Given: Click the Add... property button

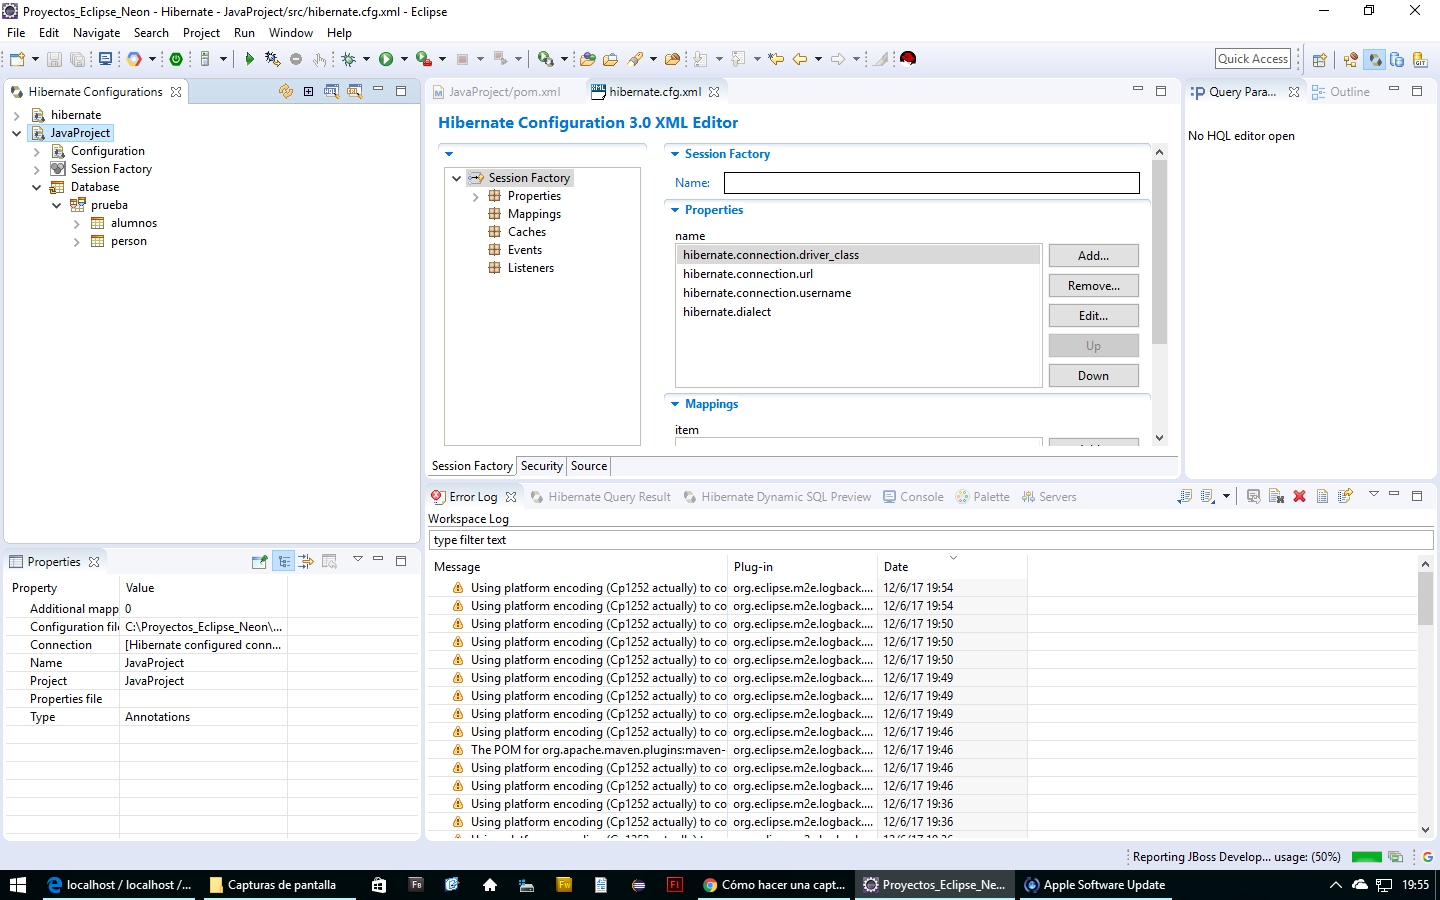Looking at the screenshot, I should point(1093,256).
